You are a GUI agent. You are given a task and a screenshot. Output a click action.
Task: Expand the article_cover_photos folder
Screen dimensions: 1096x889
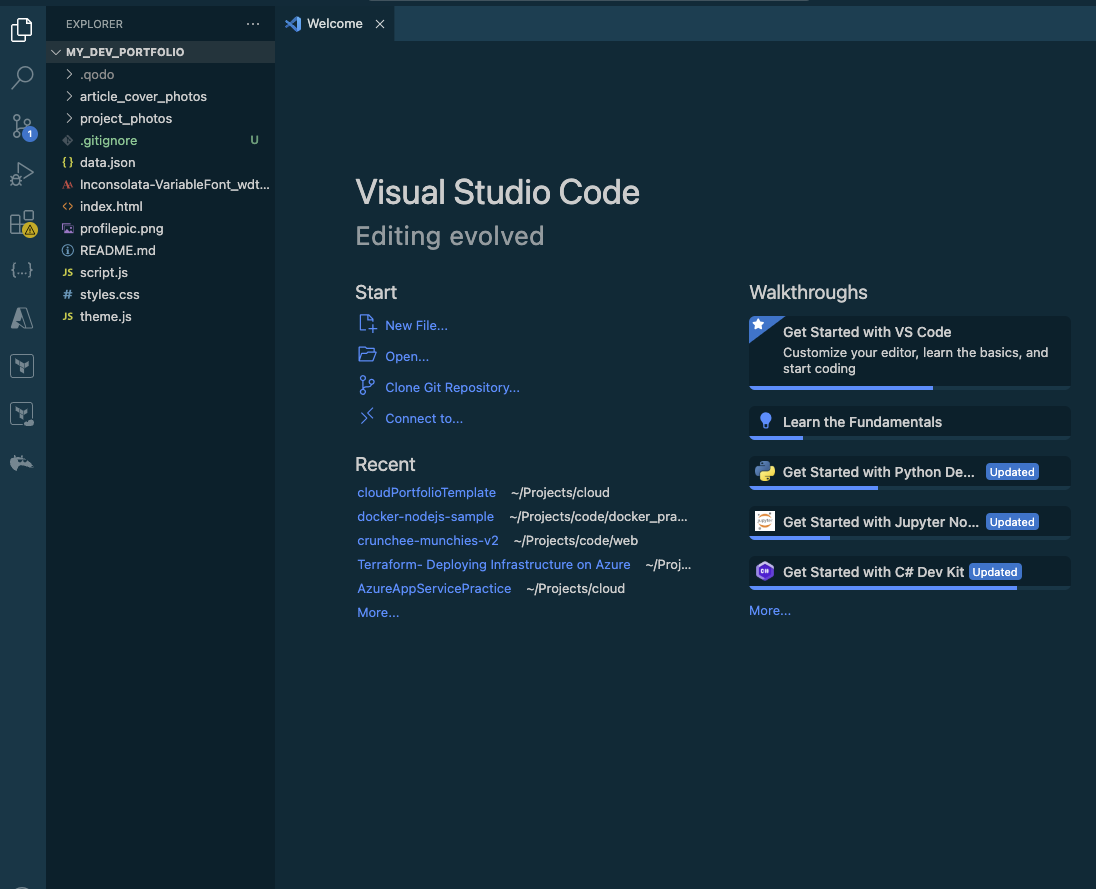(x=160, y=96)
